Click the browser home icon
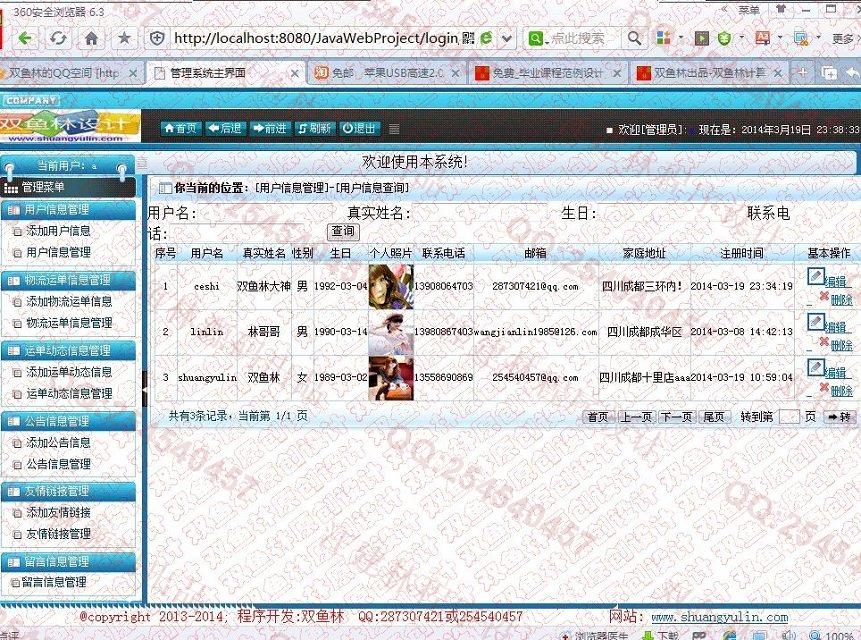Image resolution: width=861 pixels, height=640 pixels. pyautogui.click(x=91, y=38)
